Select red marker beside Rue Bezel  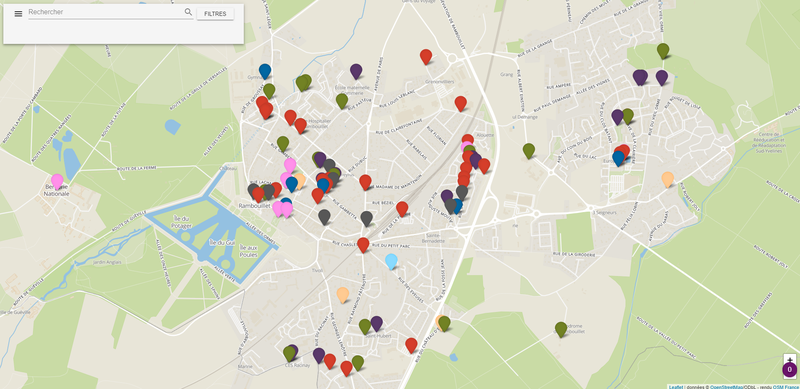point(402,208)
